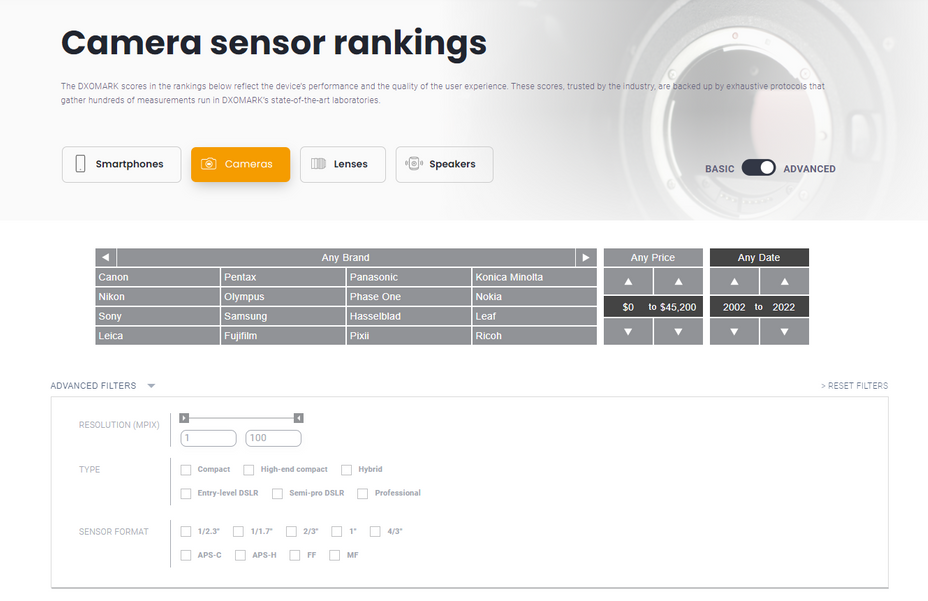Viewport: 928px width, 601px height.
Task: Click the minimum resolution input field
Action: (x=208, y=438)
